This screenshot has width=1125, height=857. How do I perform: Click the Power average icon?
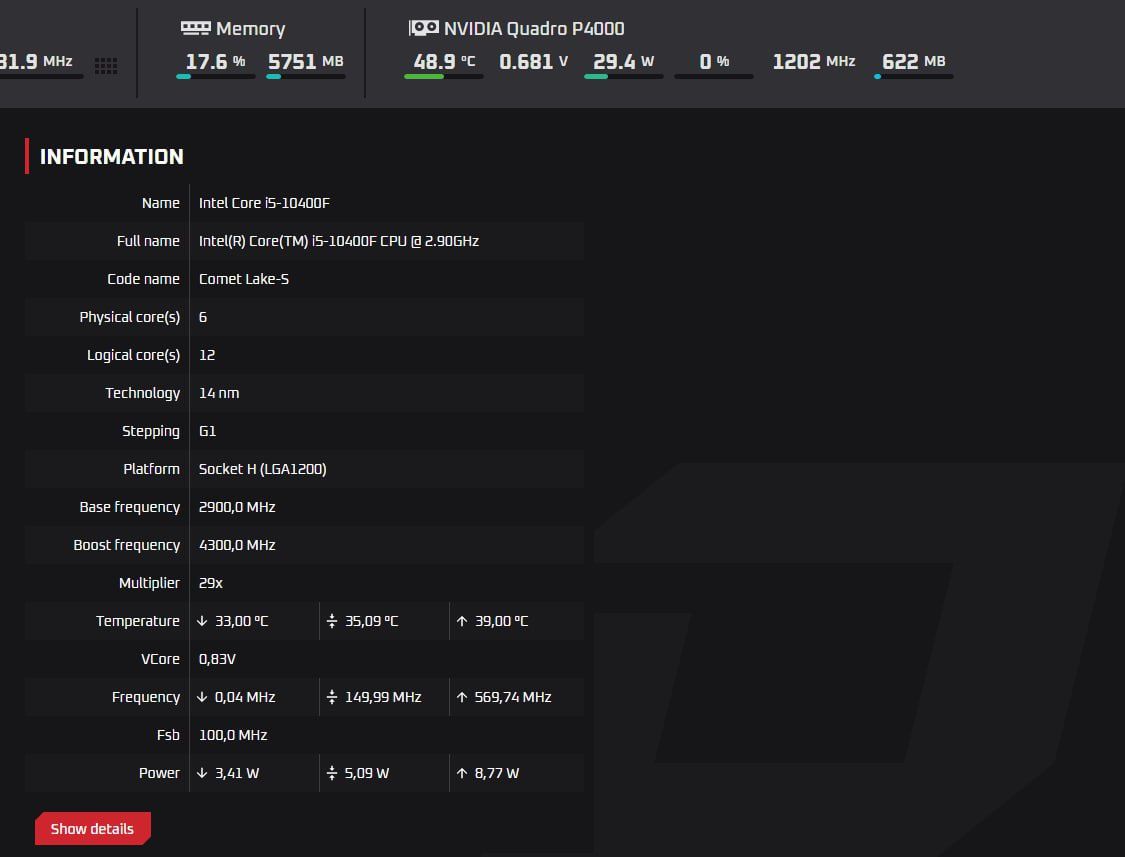(x=331, y=773)
